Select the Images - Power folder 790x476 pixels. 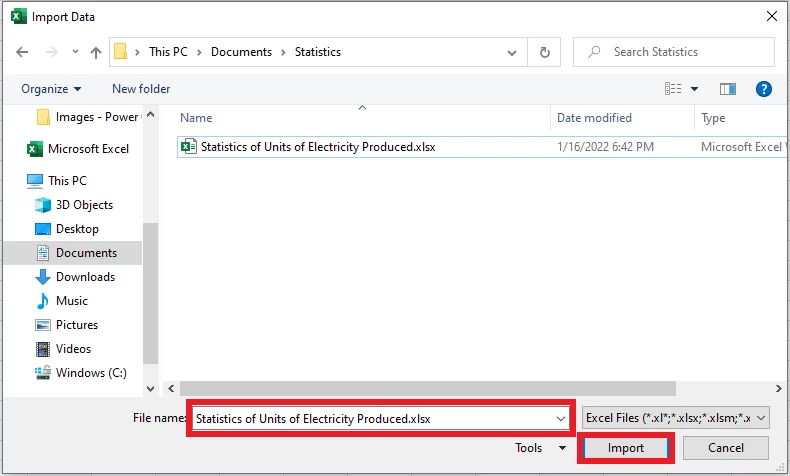88,117
